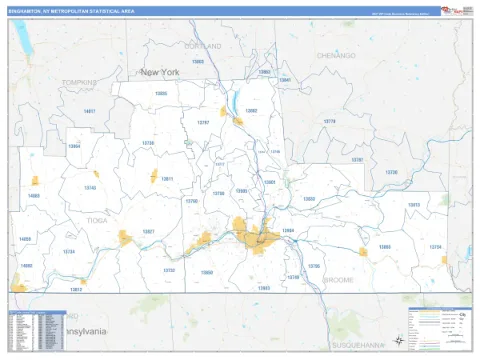Select ZIP code 13743 area

click(x=90, y=188)
